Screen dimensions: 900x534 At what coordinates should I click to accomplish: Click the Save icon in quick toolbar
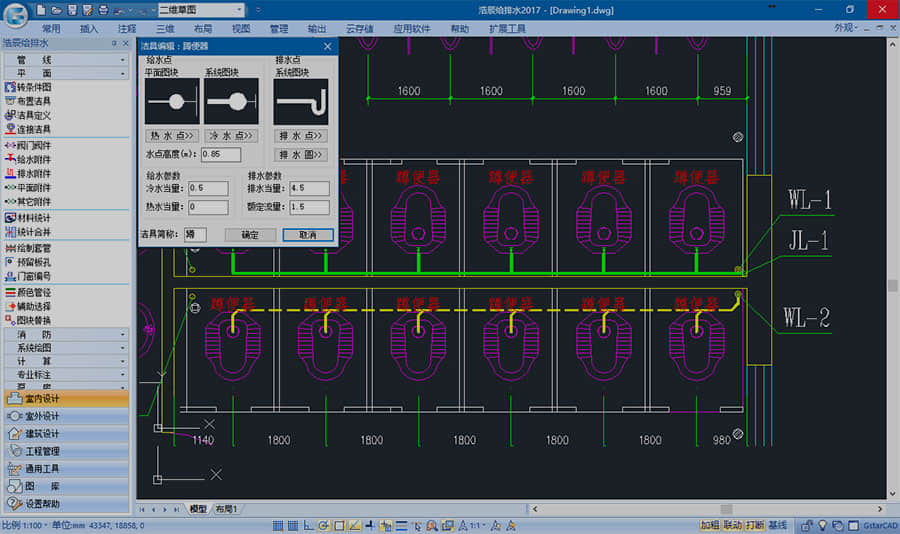point(71,9)
